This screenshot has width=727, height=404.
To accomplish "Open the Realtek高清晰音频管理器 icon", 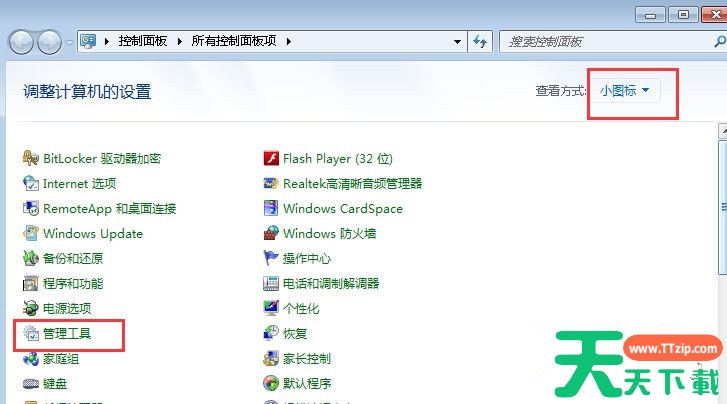I will pyautogui.click(x=271, y=184).
